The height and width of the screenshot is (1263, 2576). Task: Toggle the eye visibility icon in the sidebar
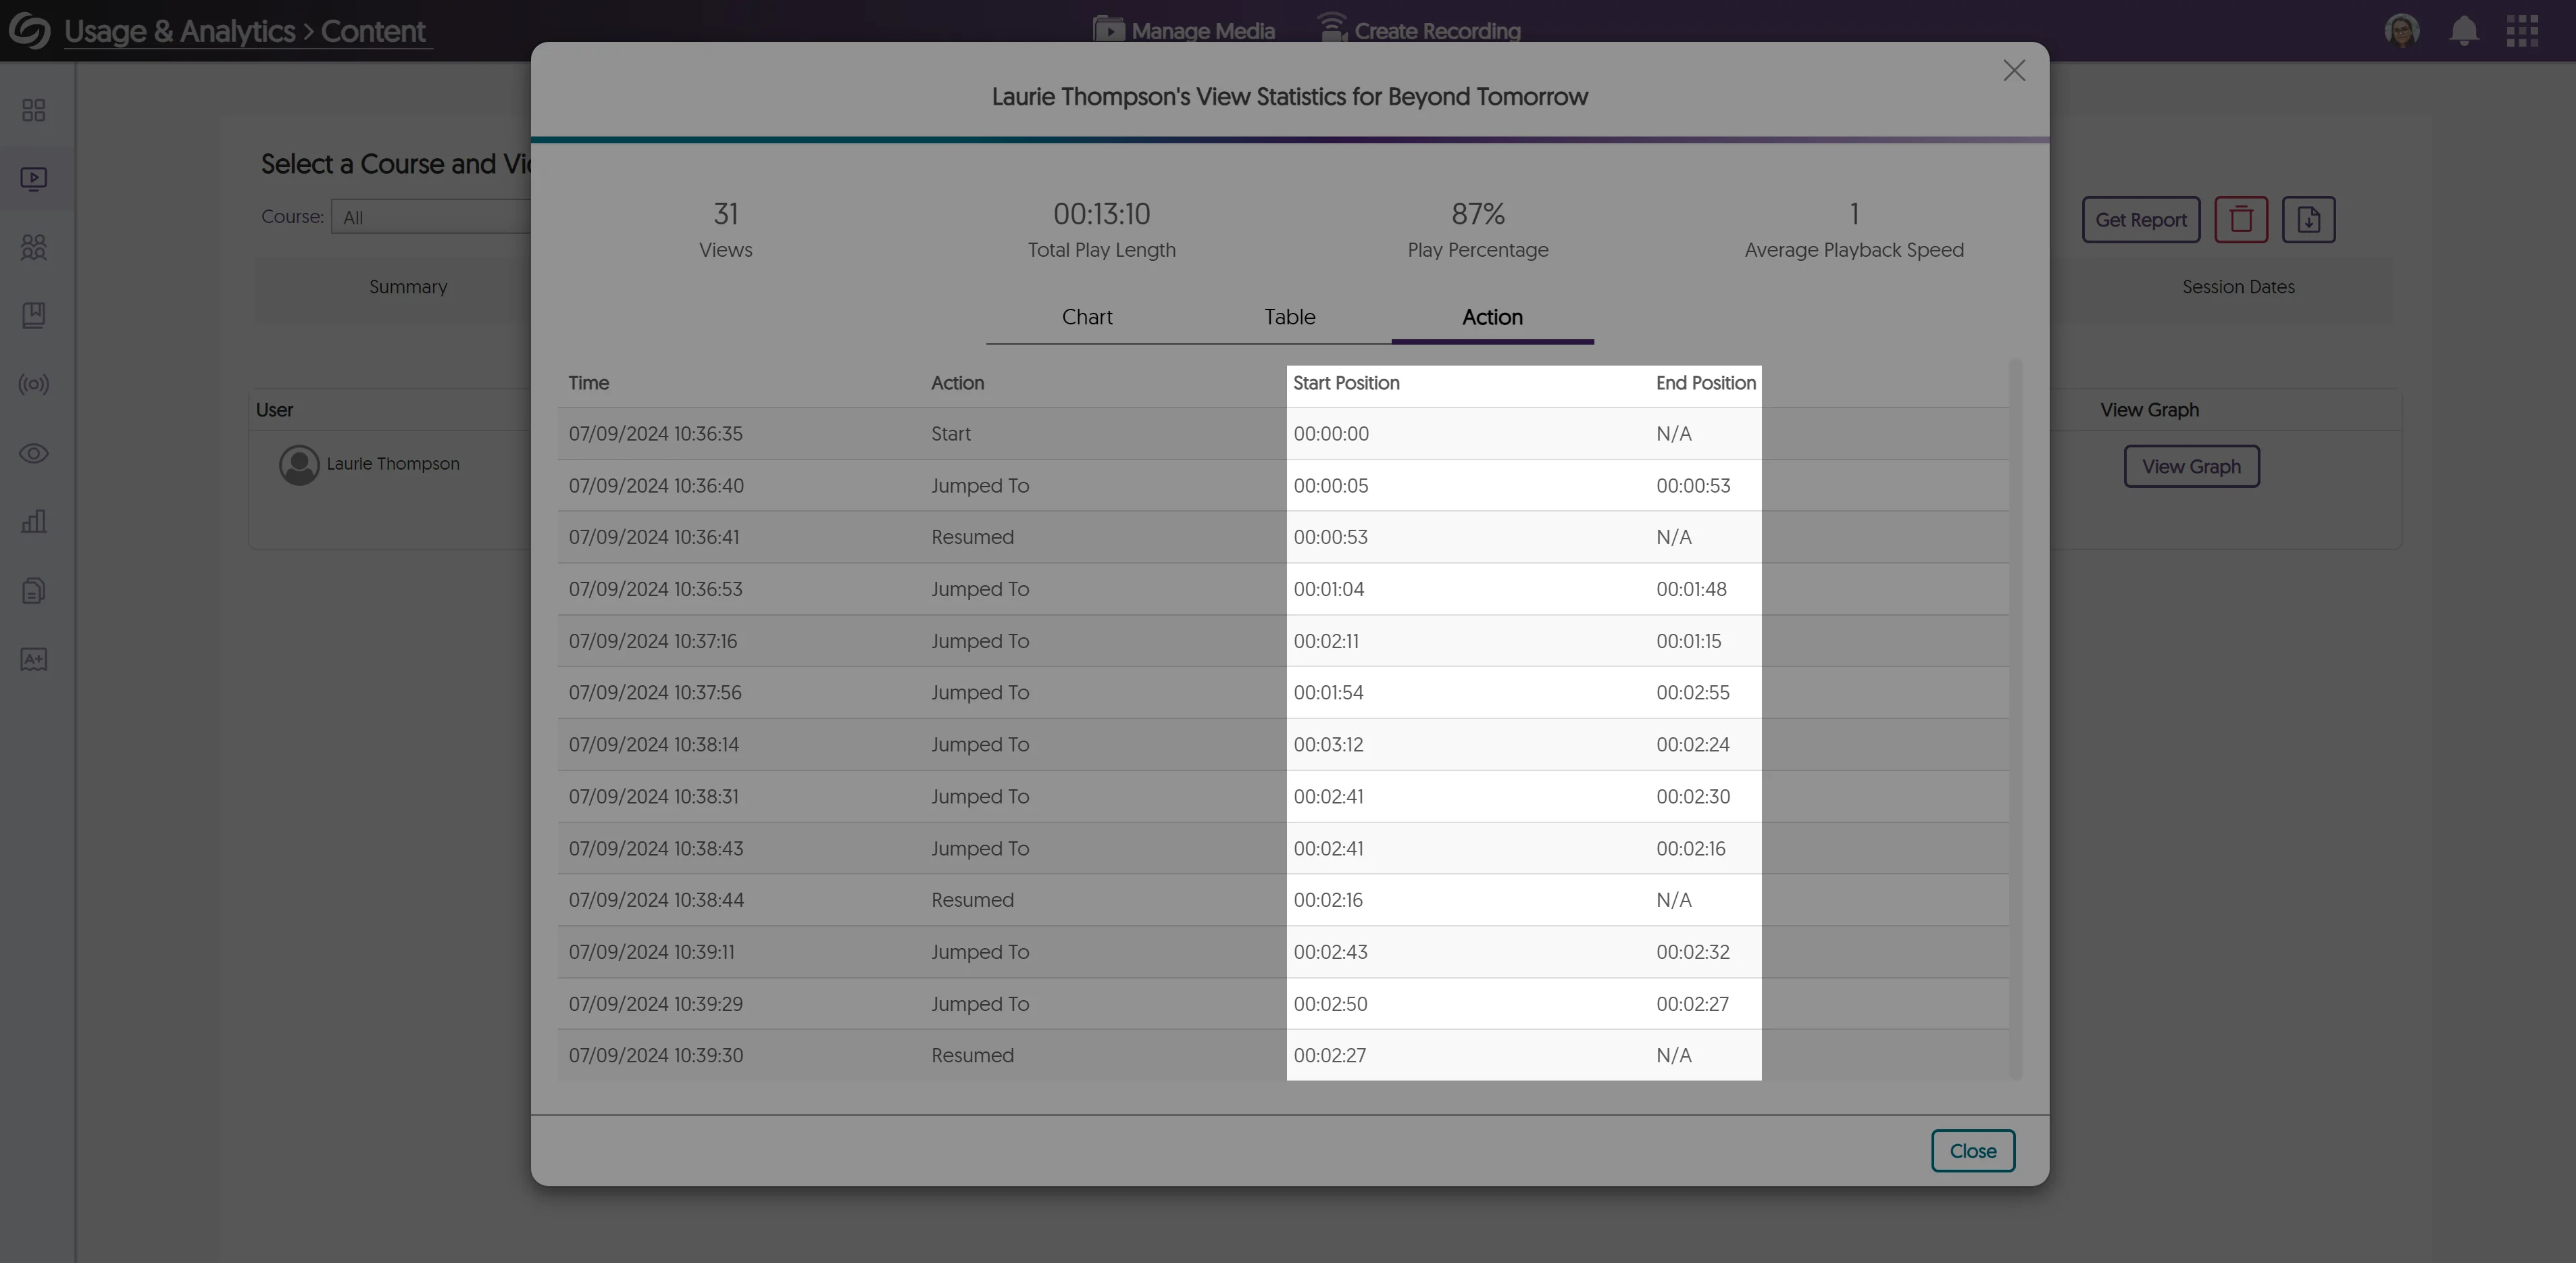pyautogui.click(x=33, y=453)
